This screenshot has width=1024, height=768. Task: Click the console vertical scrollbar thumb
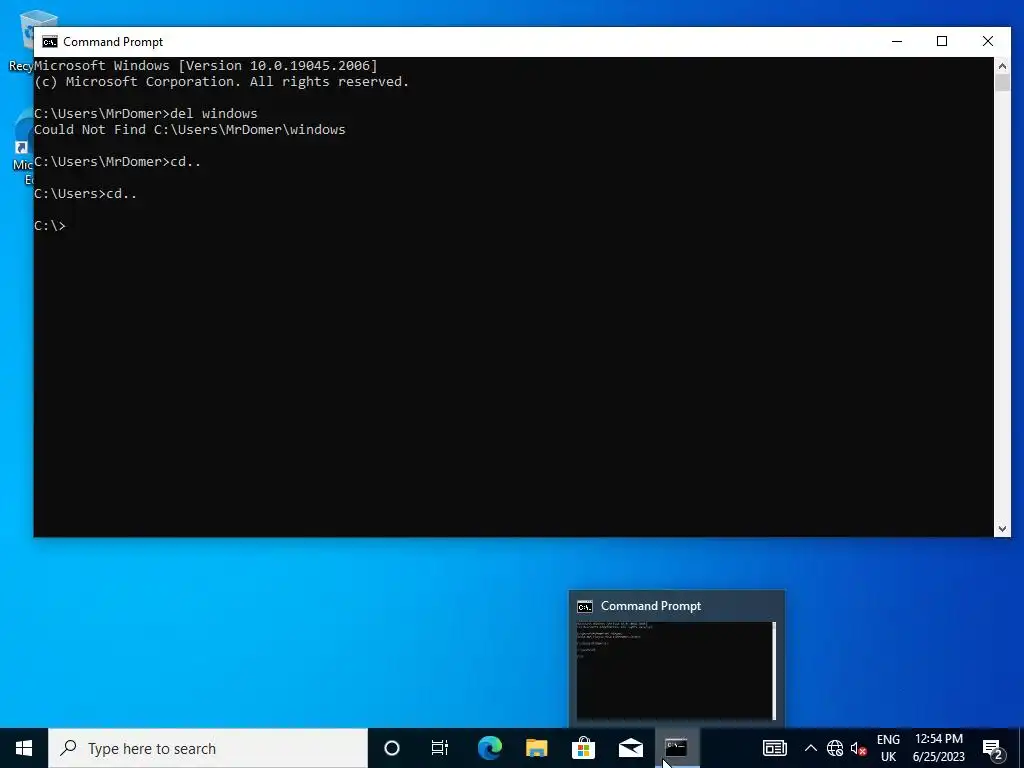click(x=1002, y=83)
